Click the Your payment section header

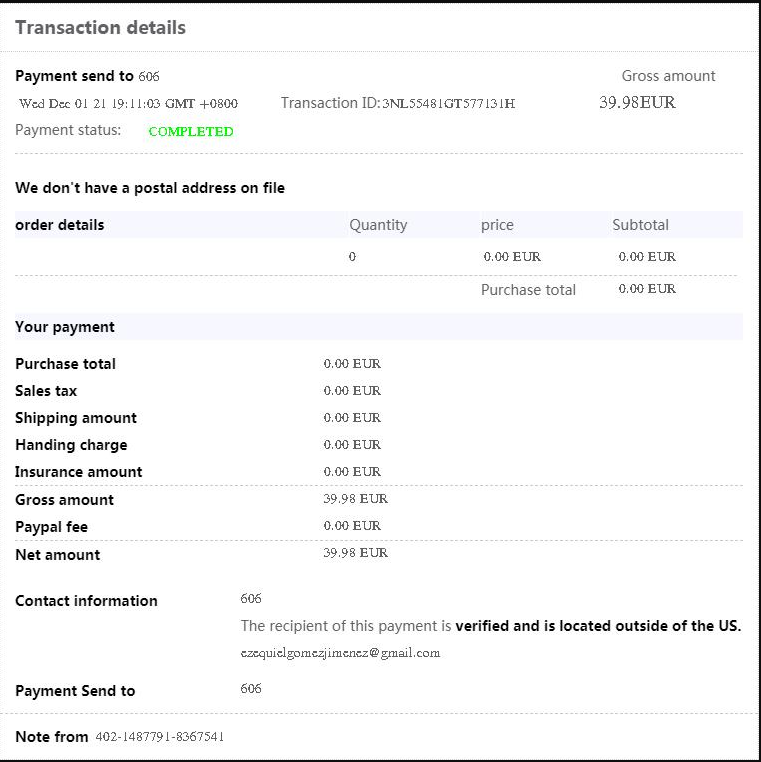pyautogui.click(x=65, y=327)
